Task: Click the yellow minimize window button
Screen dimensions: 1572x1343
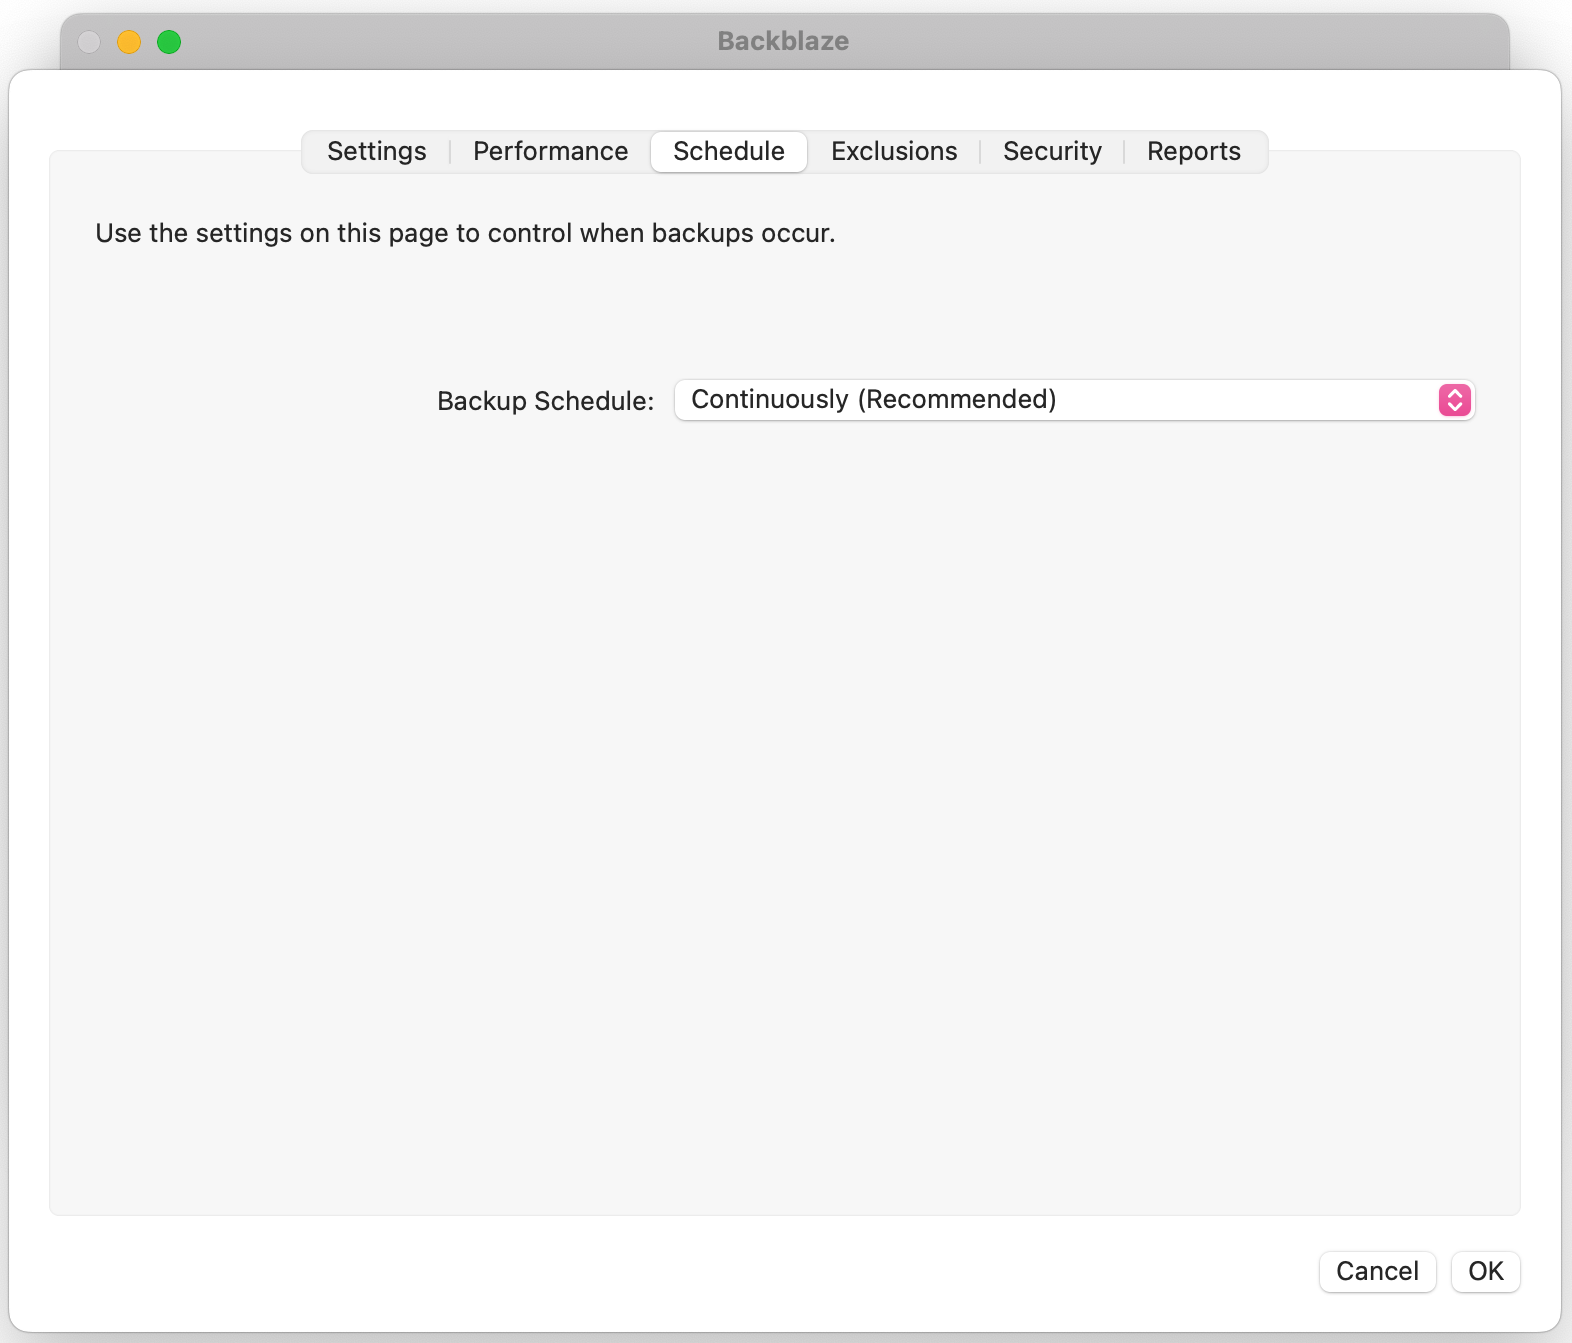Action: coord(129,42)
